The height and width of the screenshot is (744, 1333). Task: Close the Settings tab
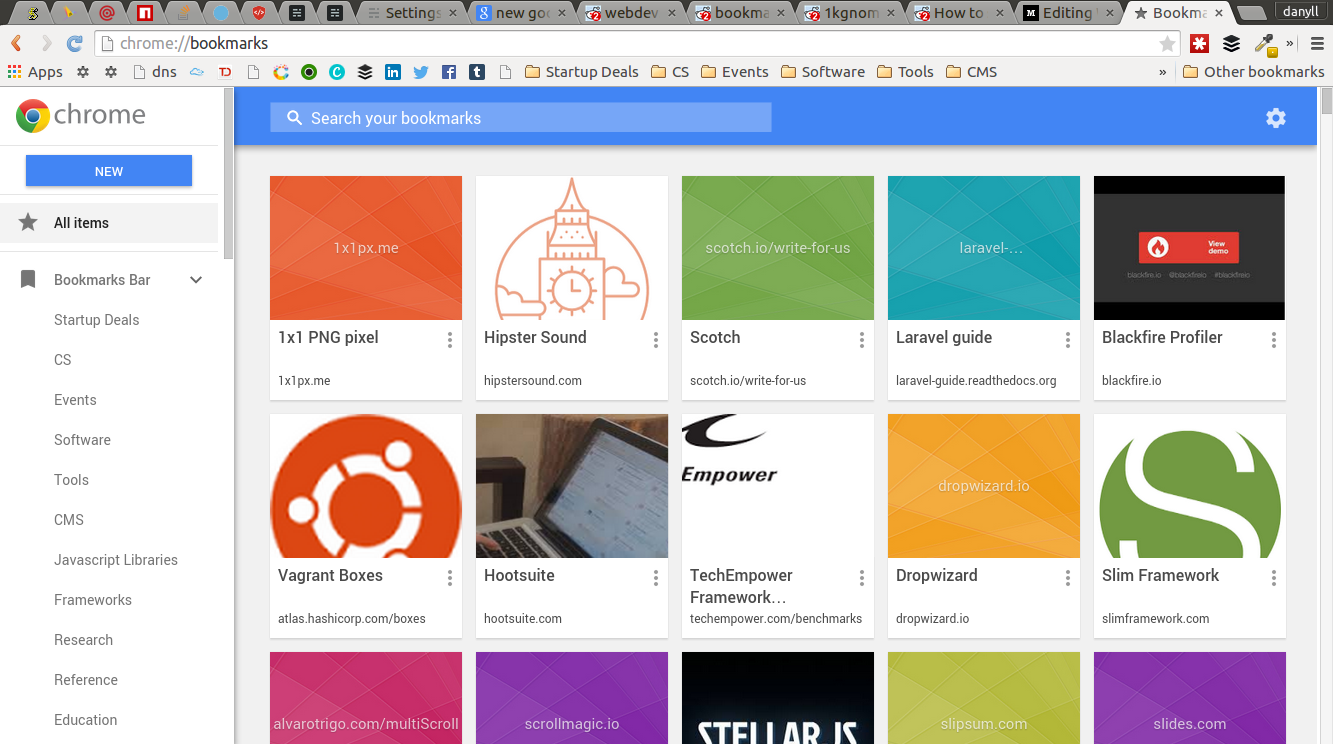tap(453, 13)
